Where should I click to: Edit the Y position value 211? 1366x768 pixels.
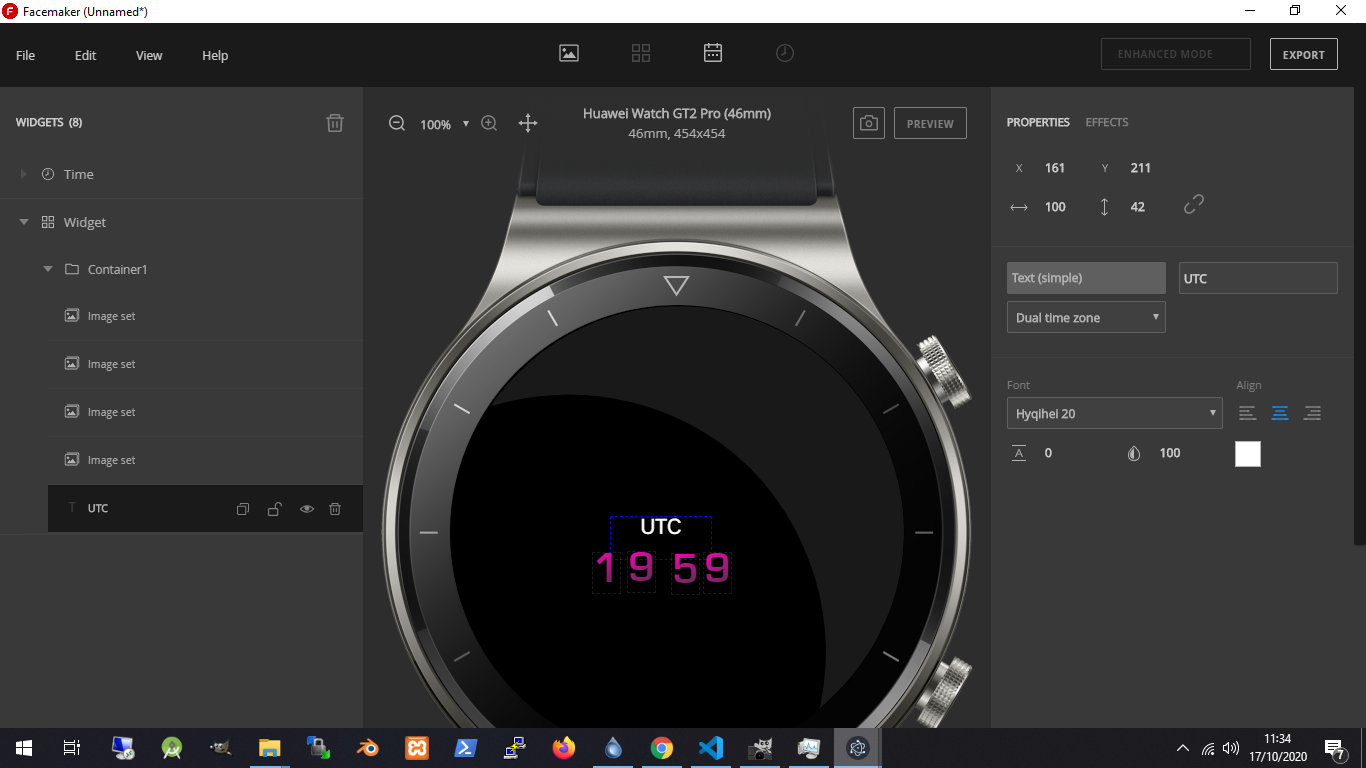click(1141, 168)
